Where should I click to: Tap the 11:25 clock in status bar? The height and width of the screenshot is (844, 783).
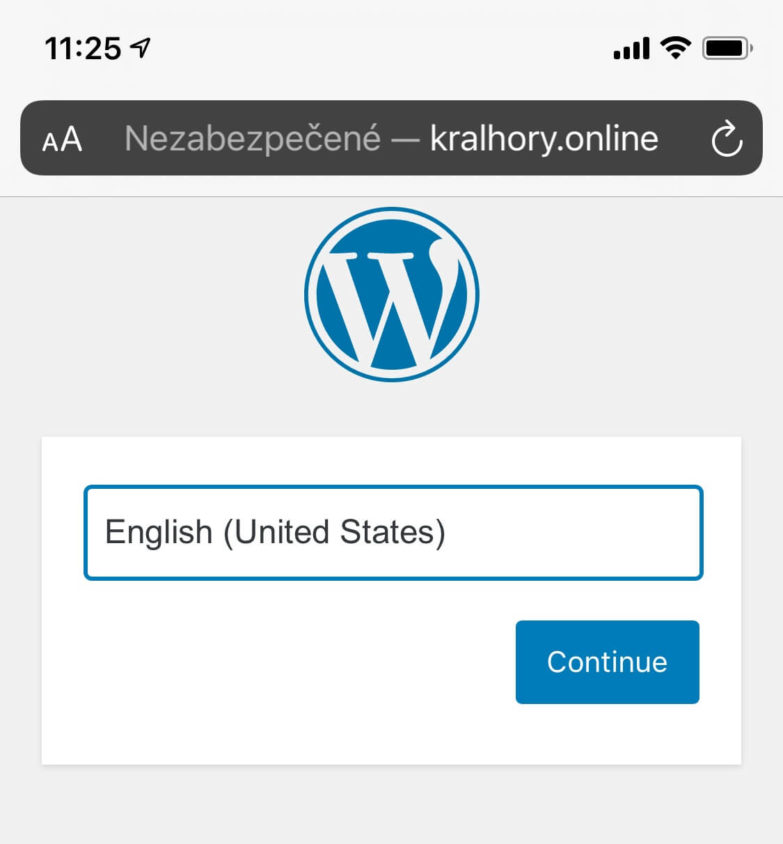click(x=83, y=48)
